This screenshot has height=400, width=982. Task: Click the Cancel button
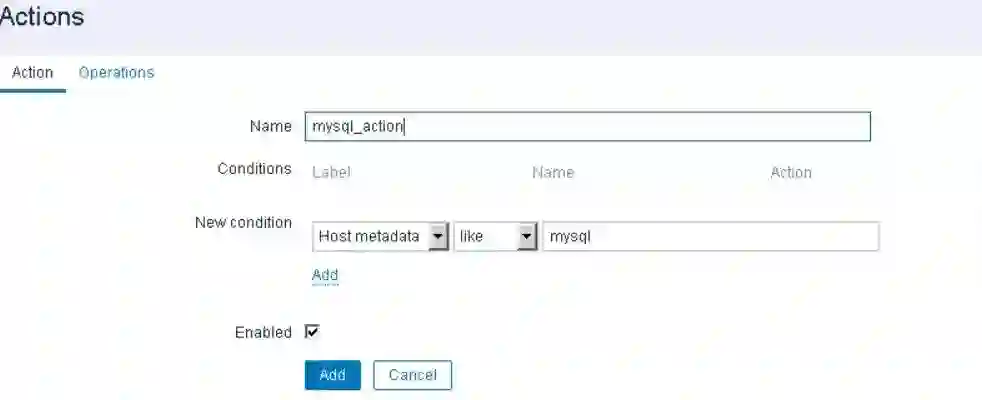tap(412, 375)
